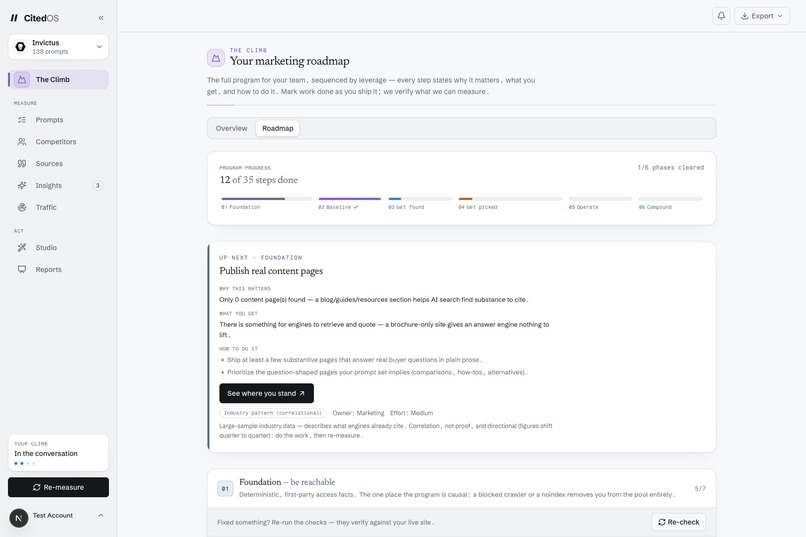Click the 5/7 count on Foundation row

coord(700,489)
